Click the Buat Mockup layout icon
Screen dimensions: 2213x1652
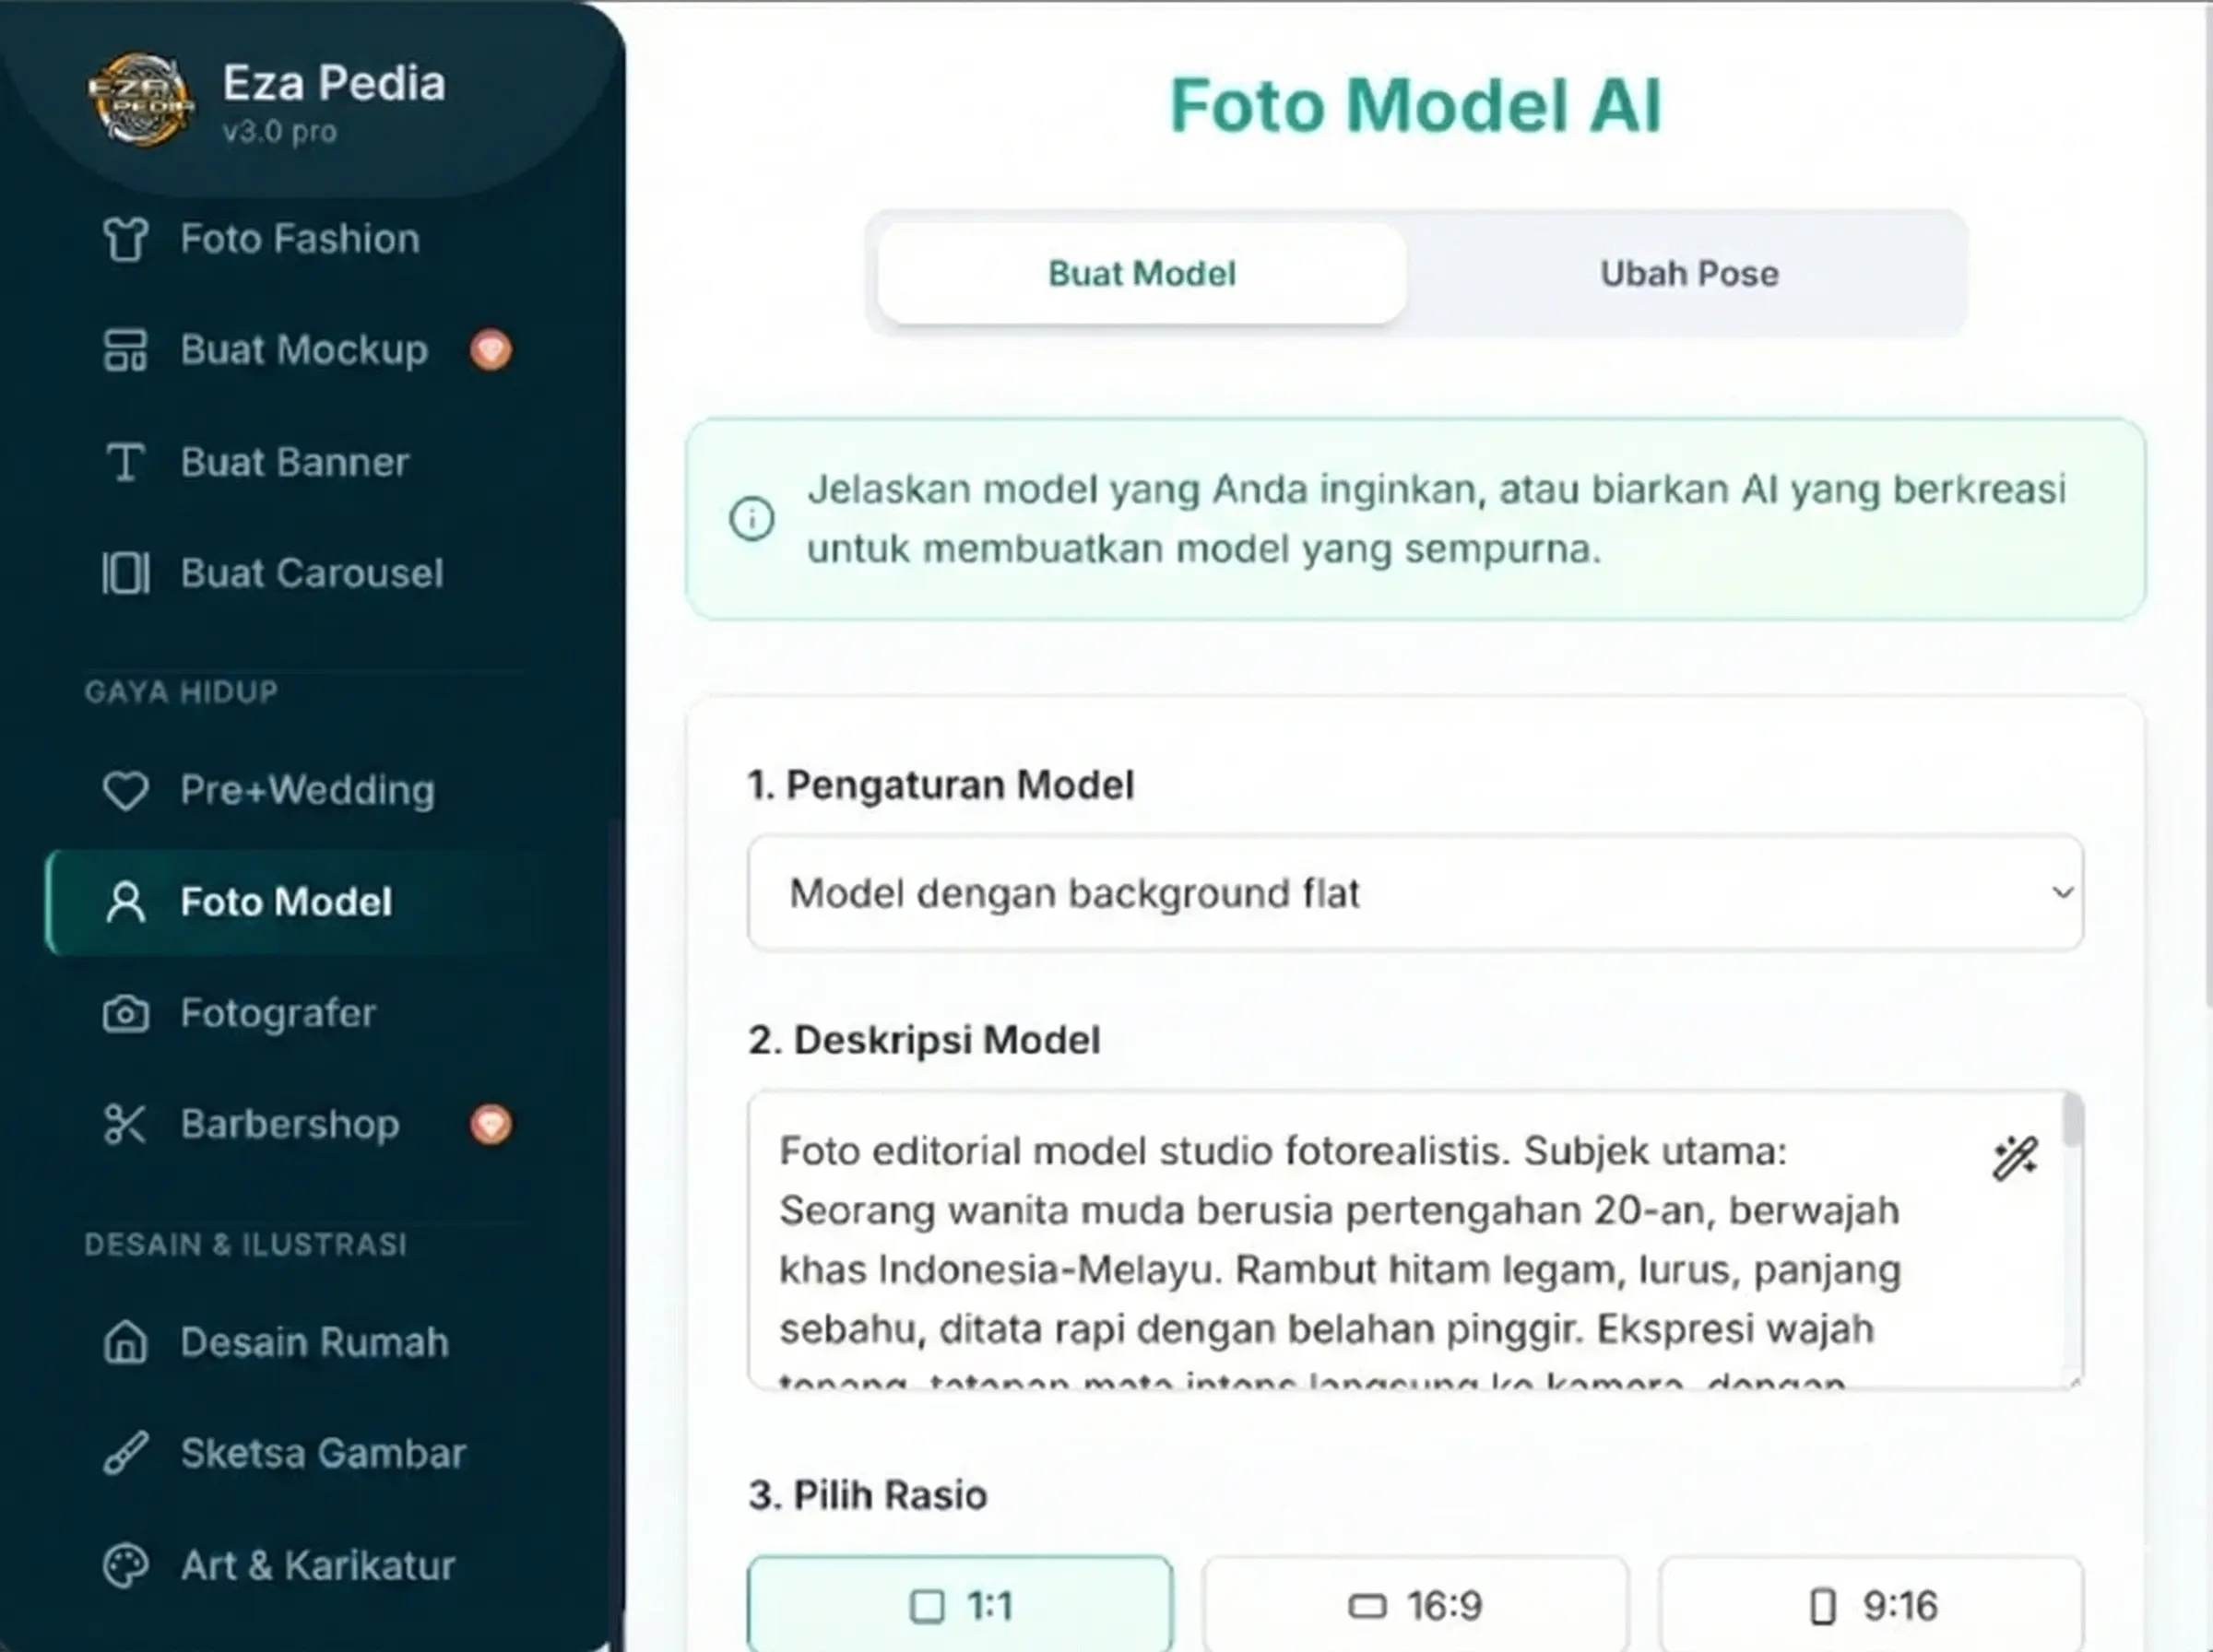click(x=126, y=350)
